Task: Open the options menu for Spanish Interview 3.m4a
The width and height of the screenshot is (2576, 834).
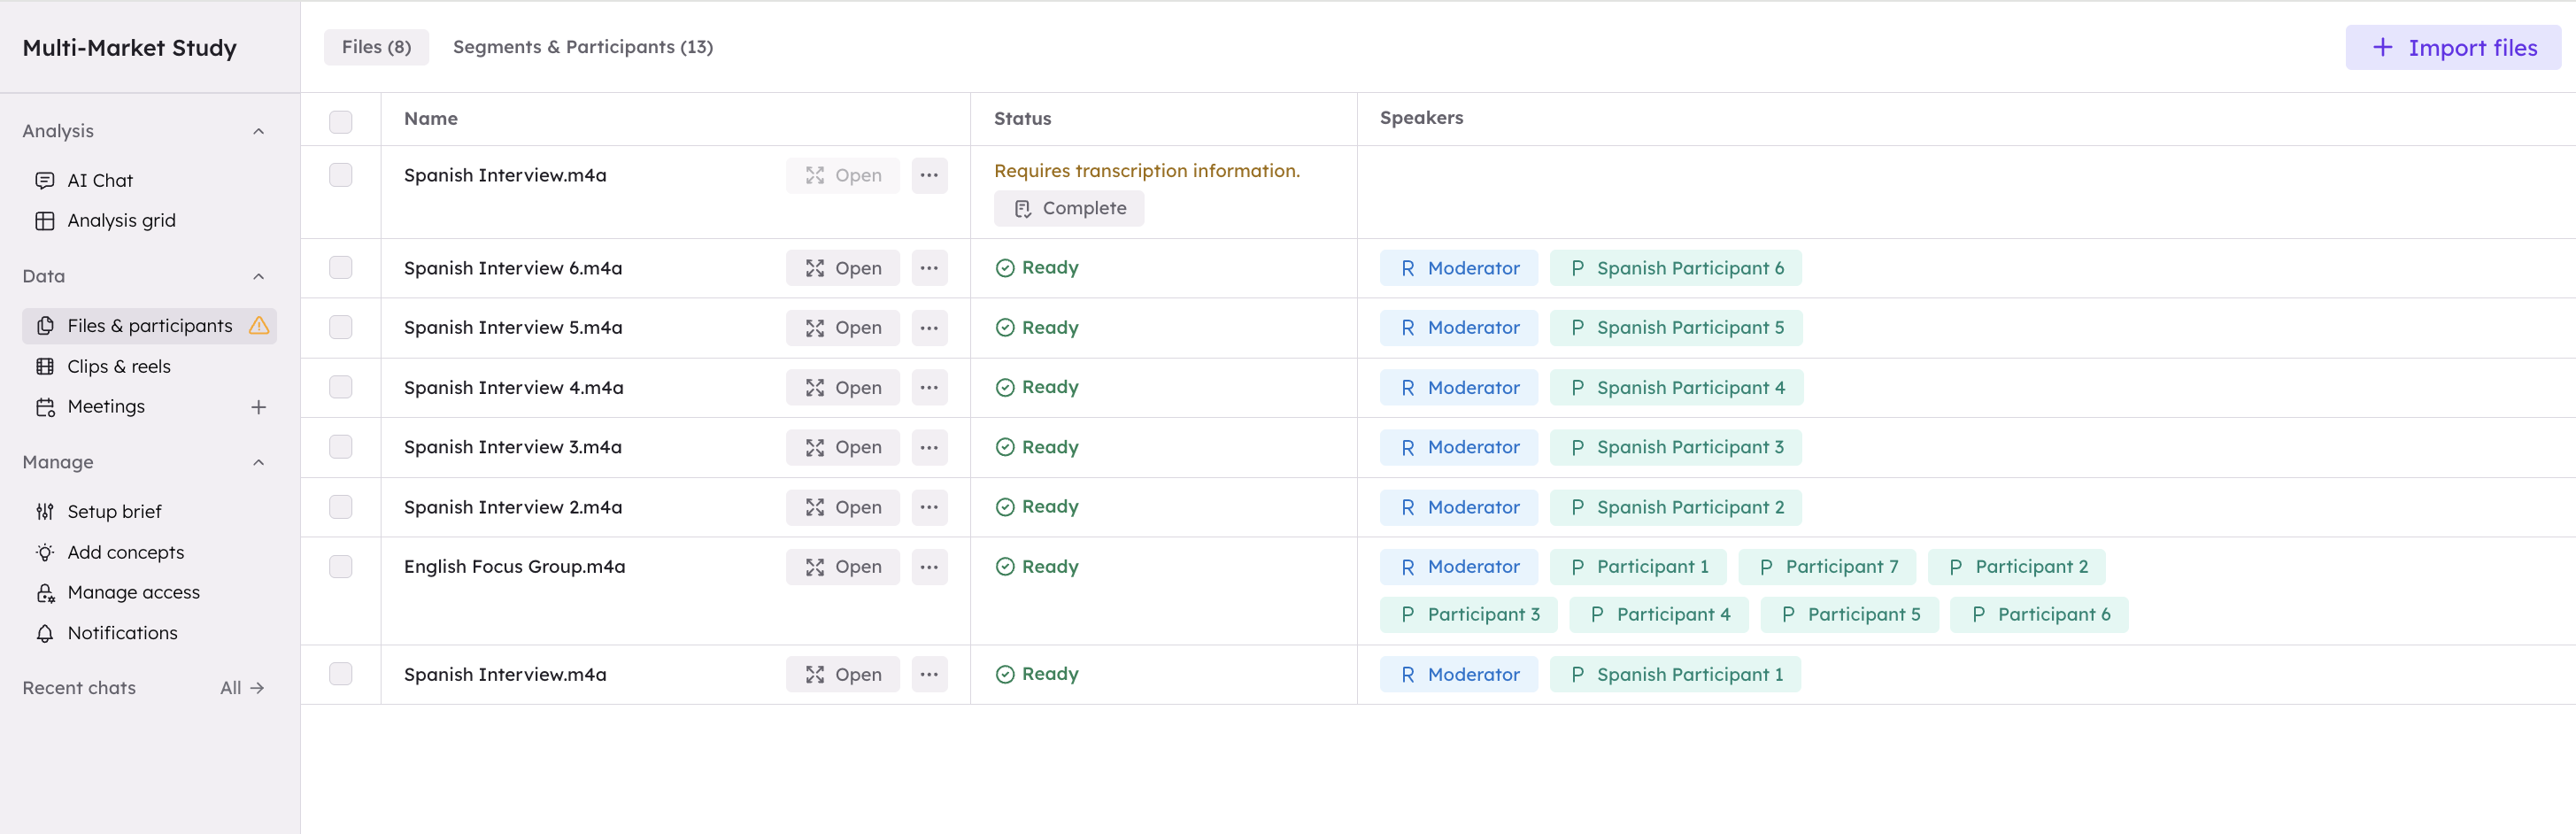Action: click(x=929, y=447)
